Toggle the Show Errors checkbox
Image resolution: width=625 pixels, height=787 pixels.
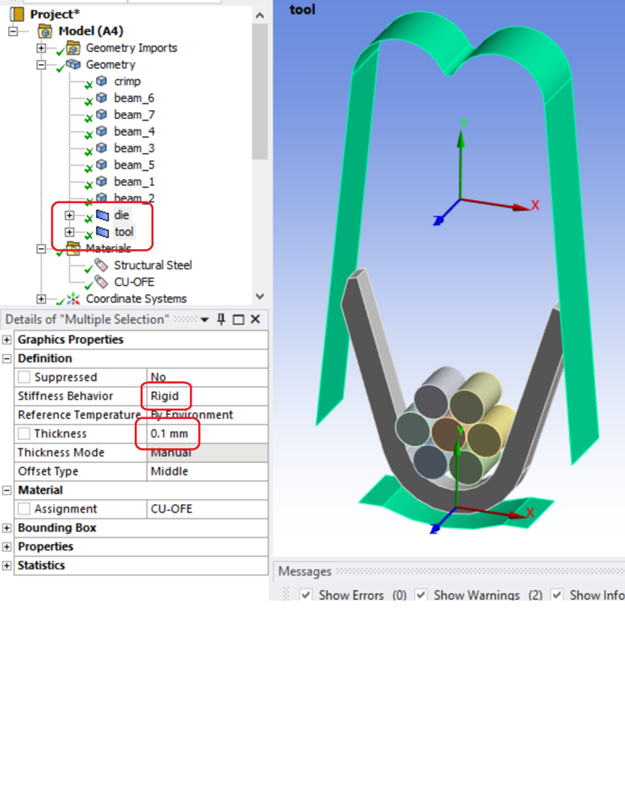pos(305,595)
